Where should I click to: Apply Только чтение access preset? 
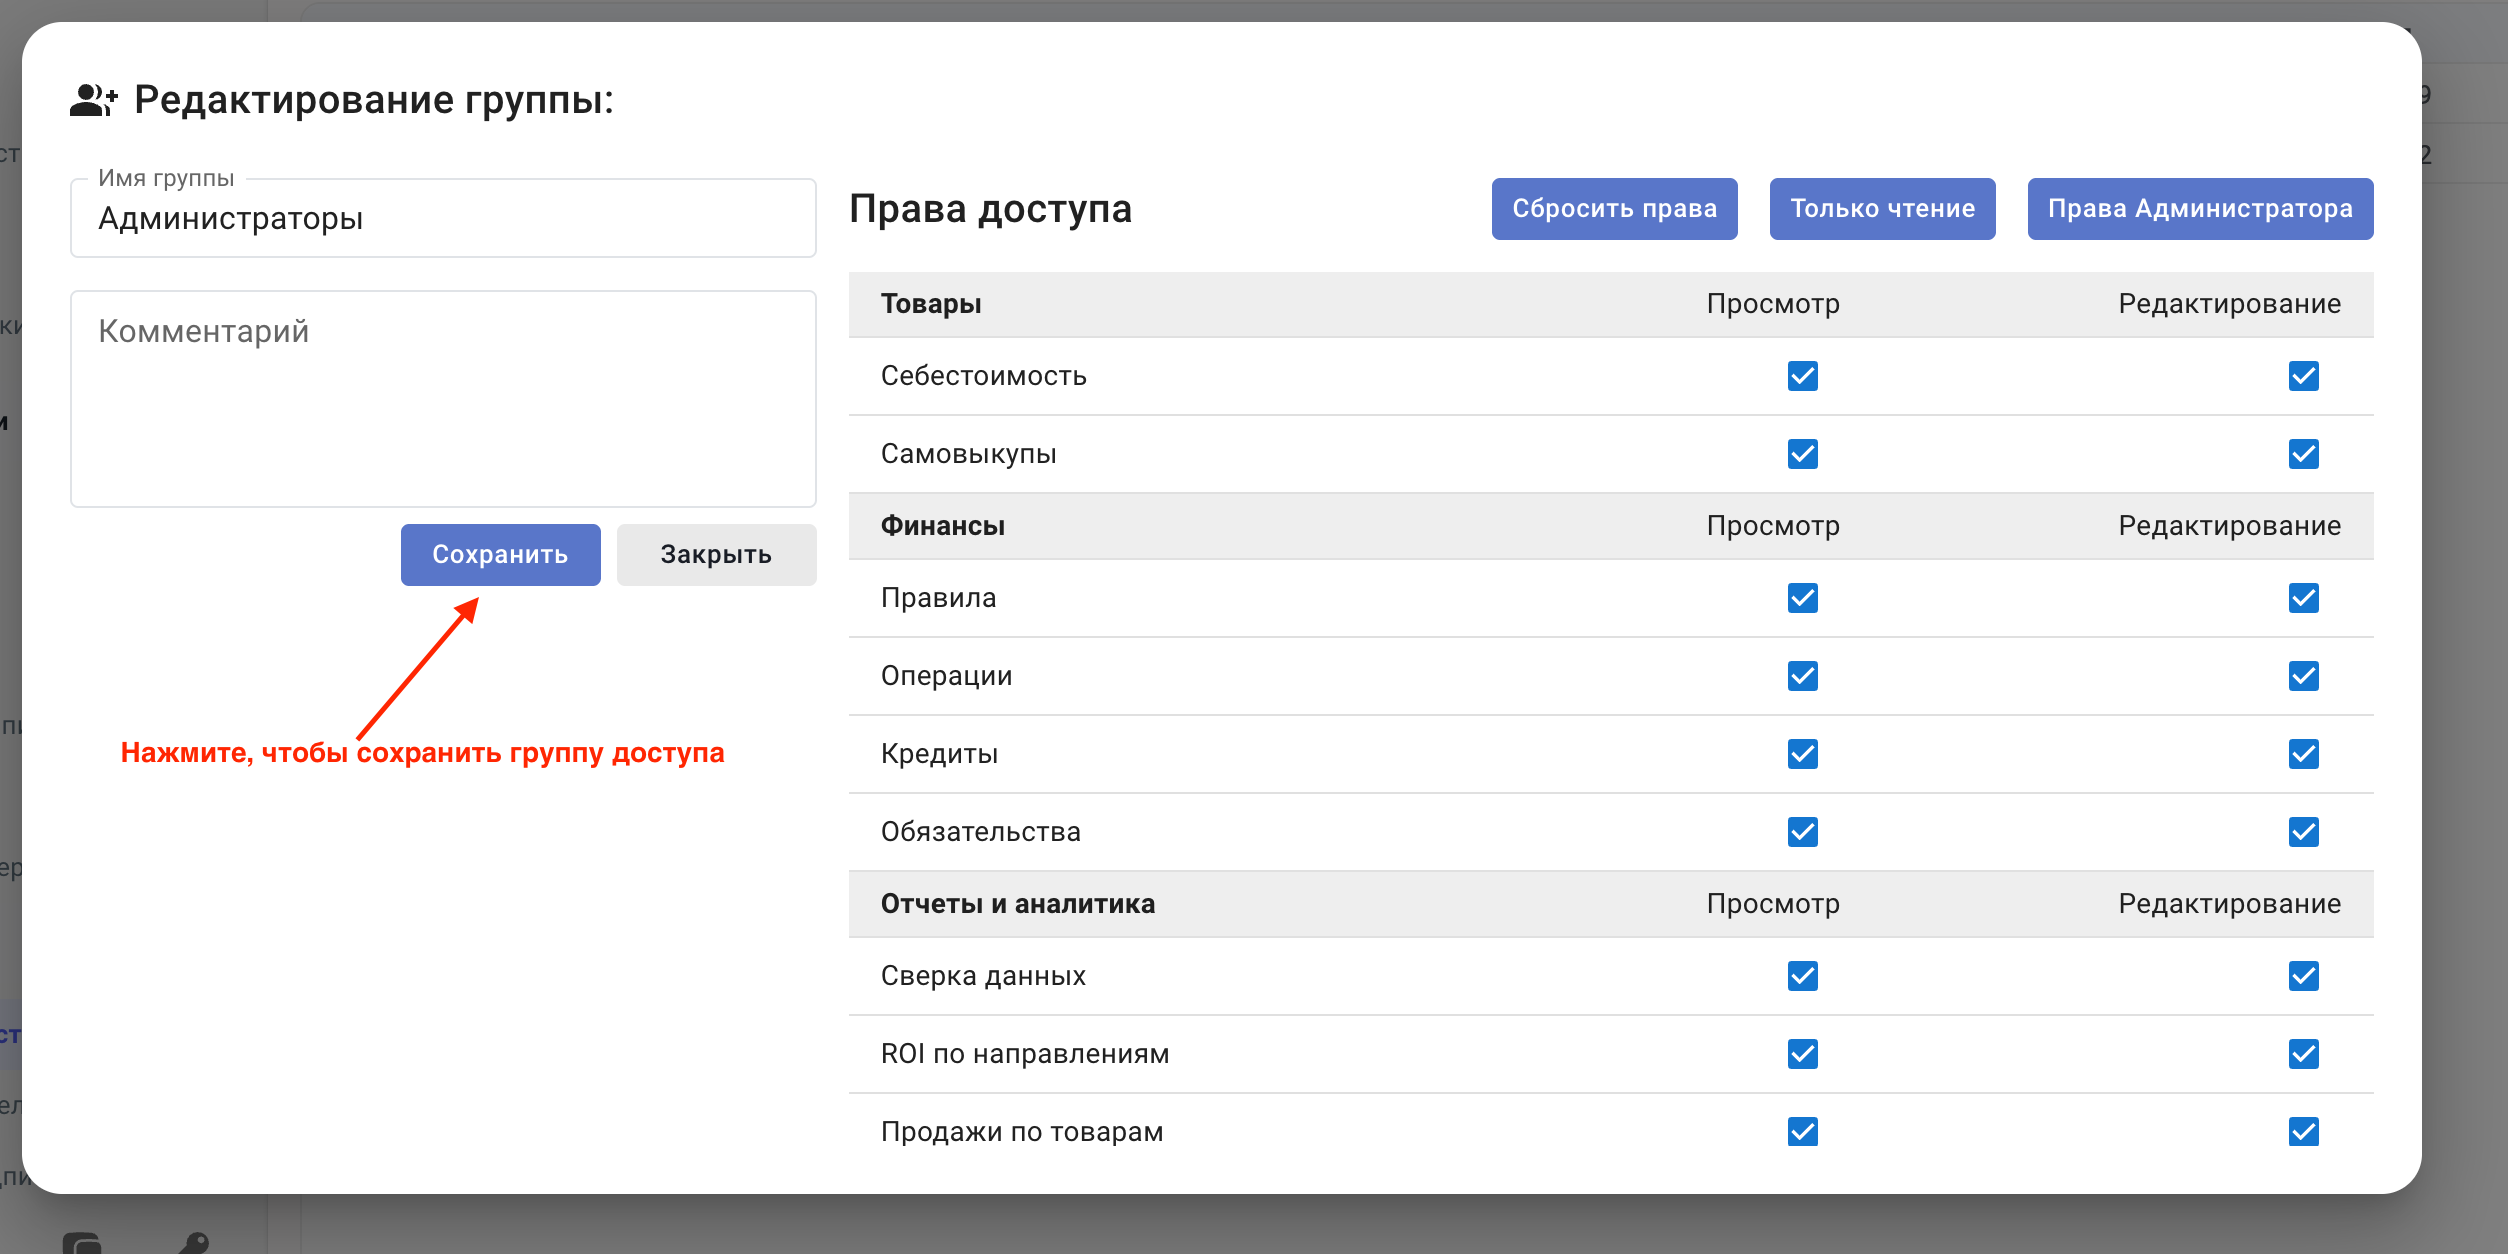pos(1882,209)
